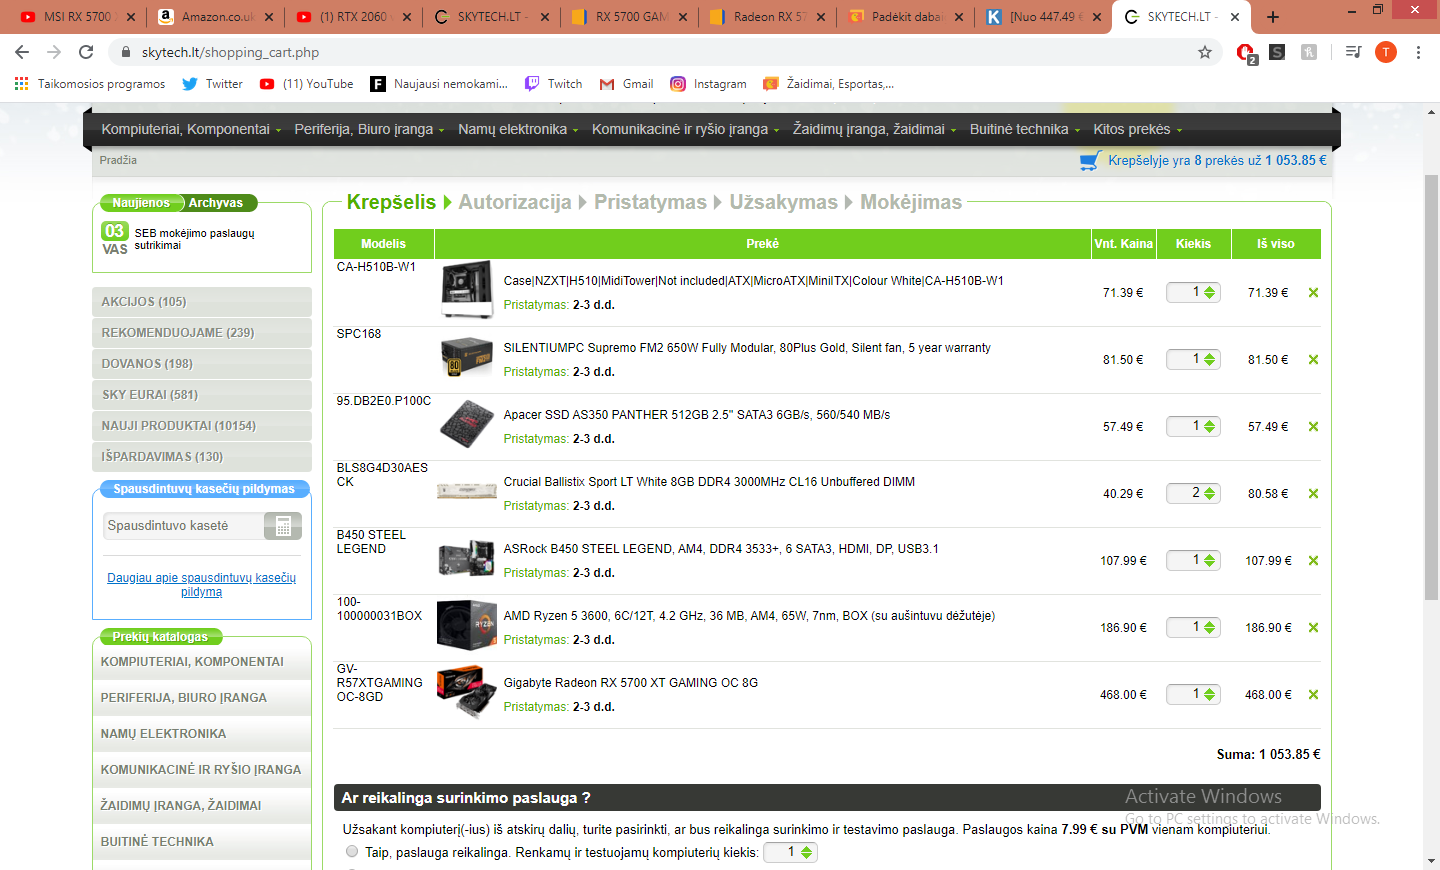Open the shopping cart icon in header

tap(1090, 161)
